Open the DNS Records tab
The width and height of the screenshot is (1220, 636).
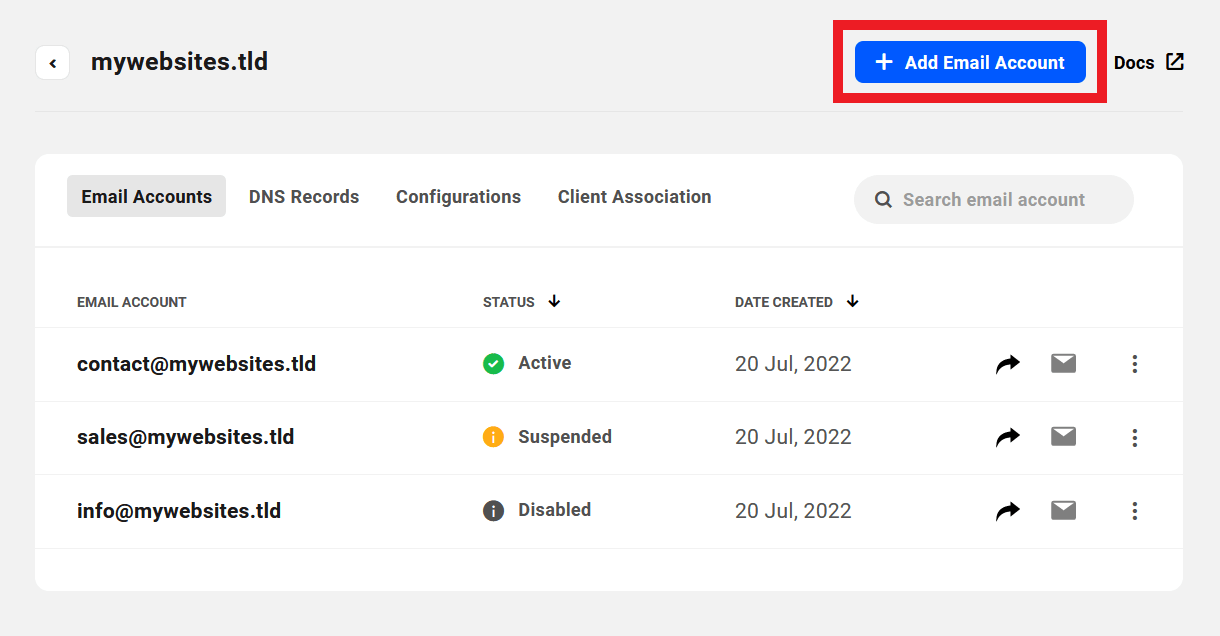(x=304, y=197)
